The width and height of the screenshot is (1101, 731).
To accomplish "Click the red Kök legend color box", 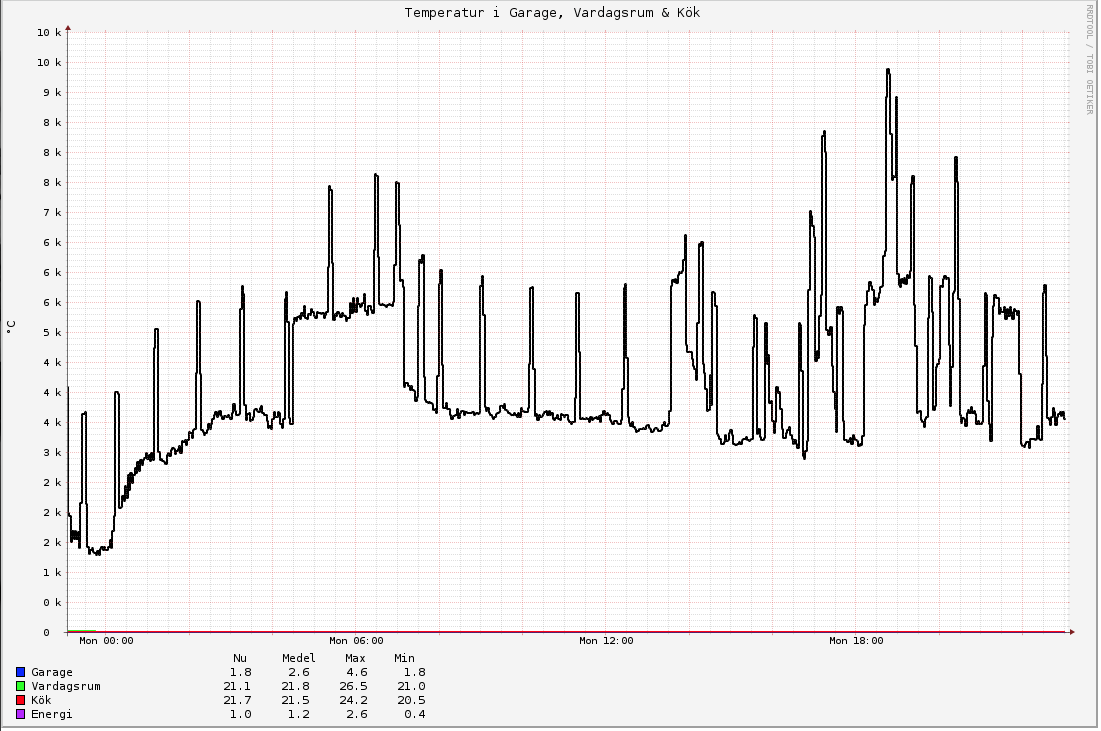I will tap(20, 700).
